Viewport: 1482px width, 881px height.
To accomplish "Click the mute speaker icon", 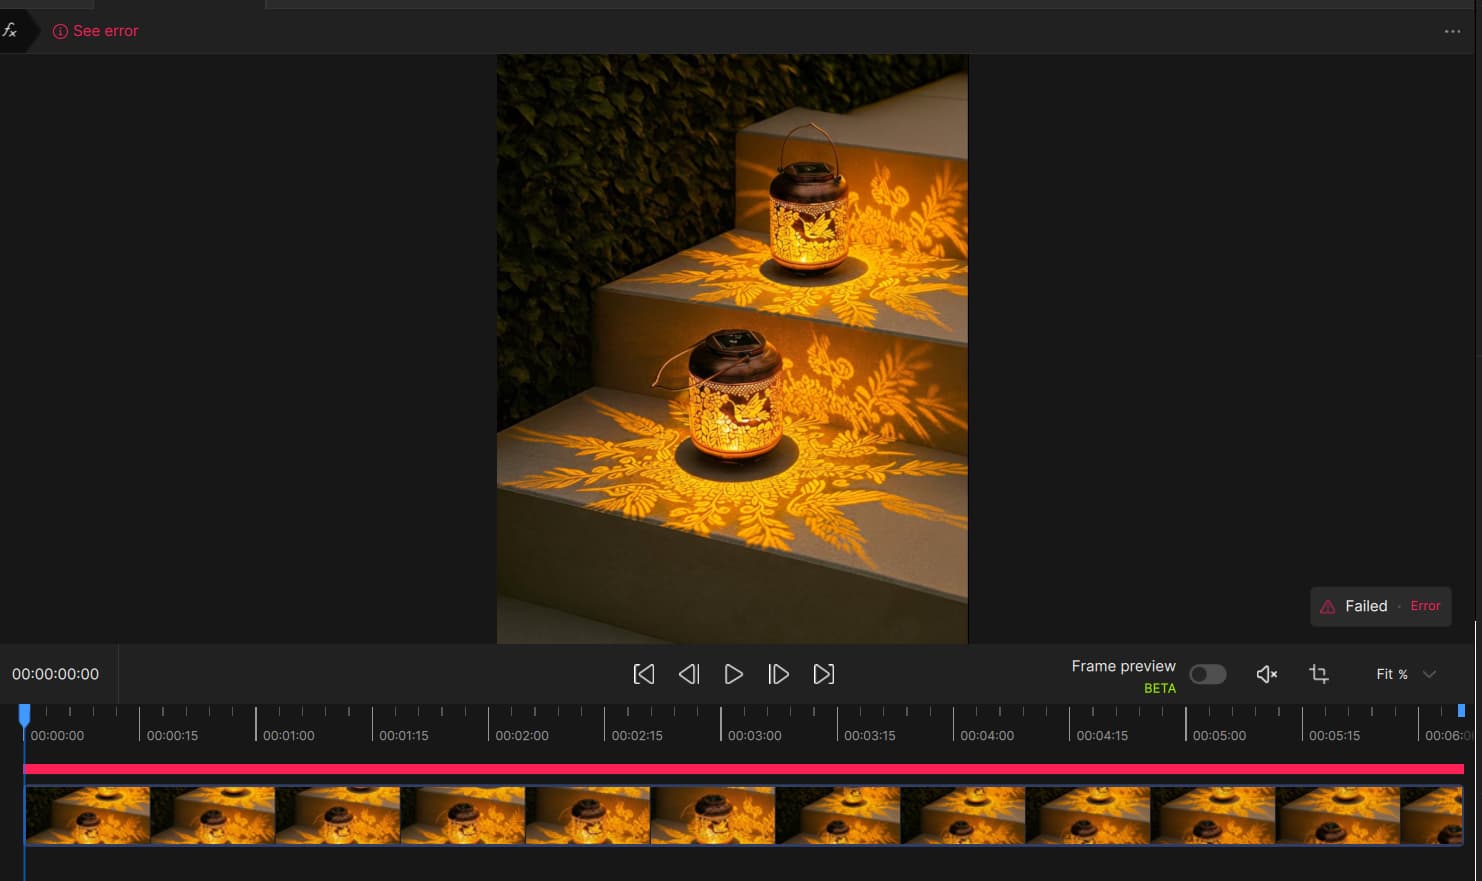I will 1265,674.
